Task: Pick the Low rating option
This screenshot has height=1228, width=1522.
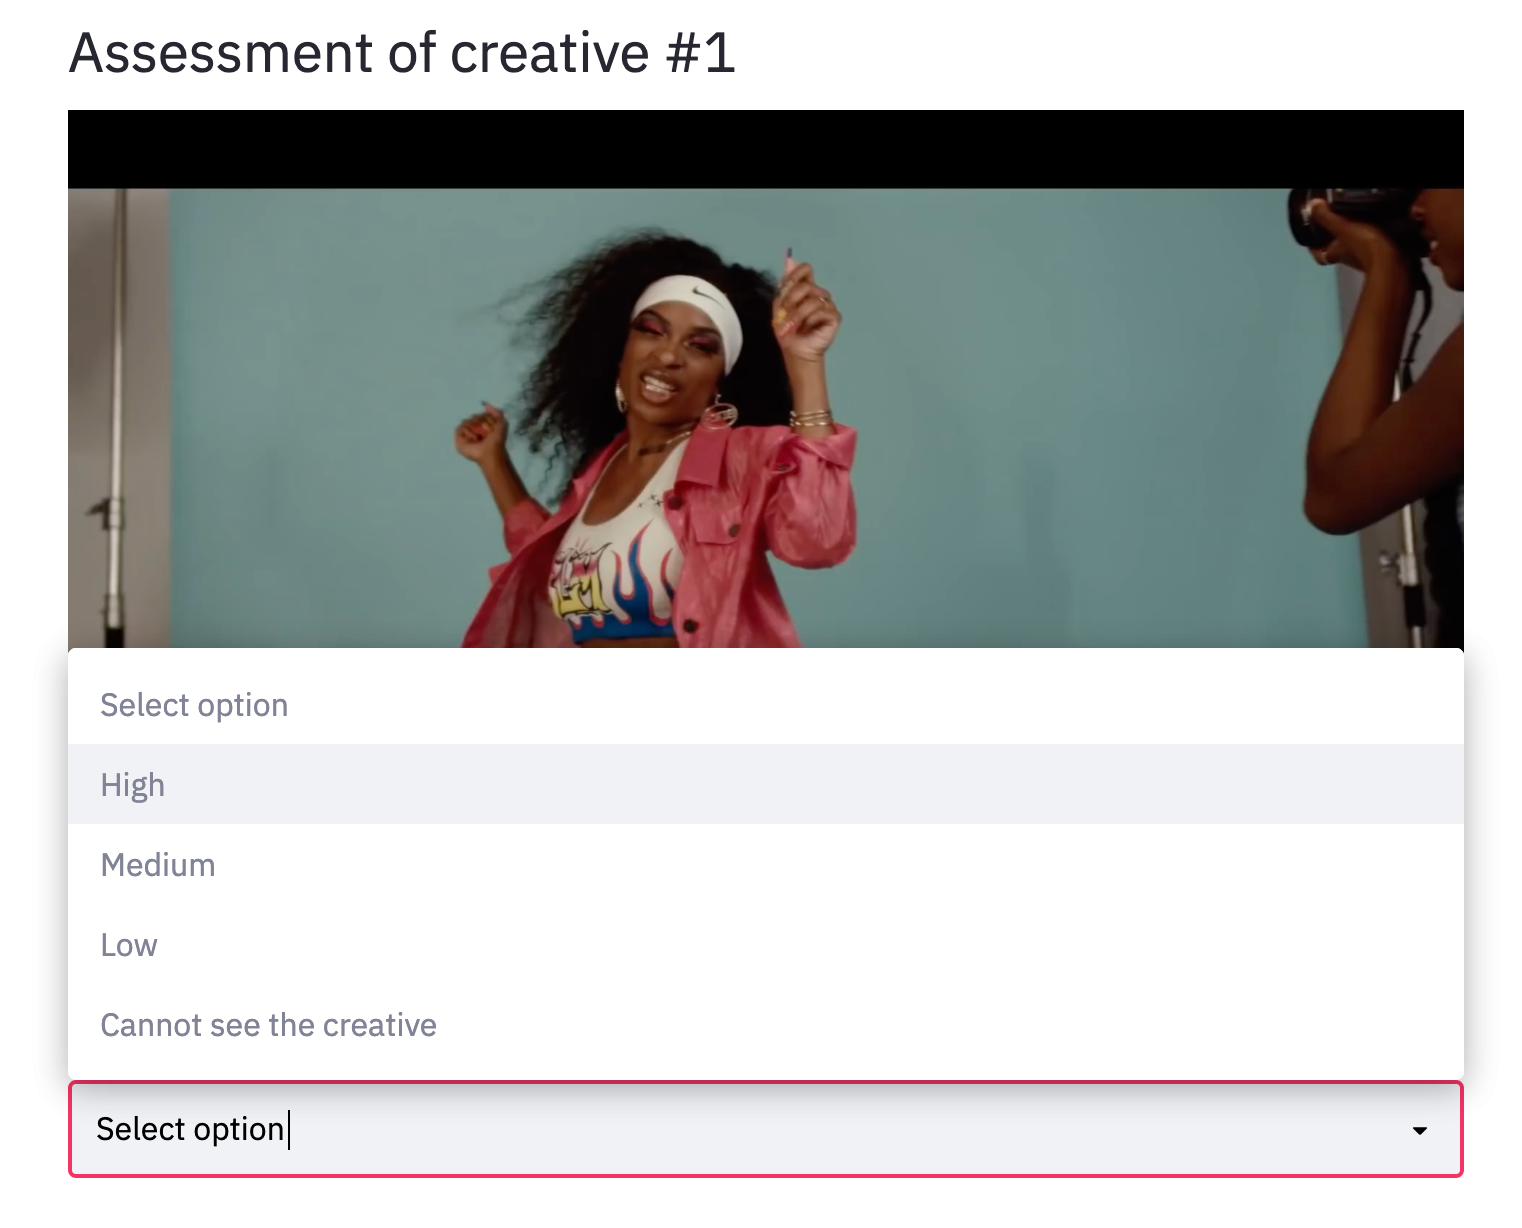Action: coord(129,945)
